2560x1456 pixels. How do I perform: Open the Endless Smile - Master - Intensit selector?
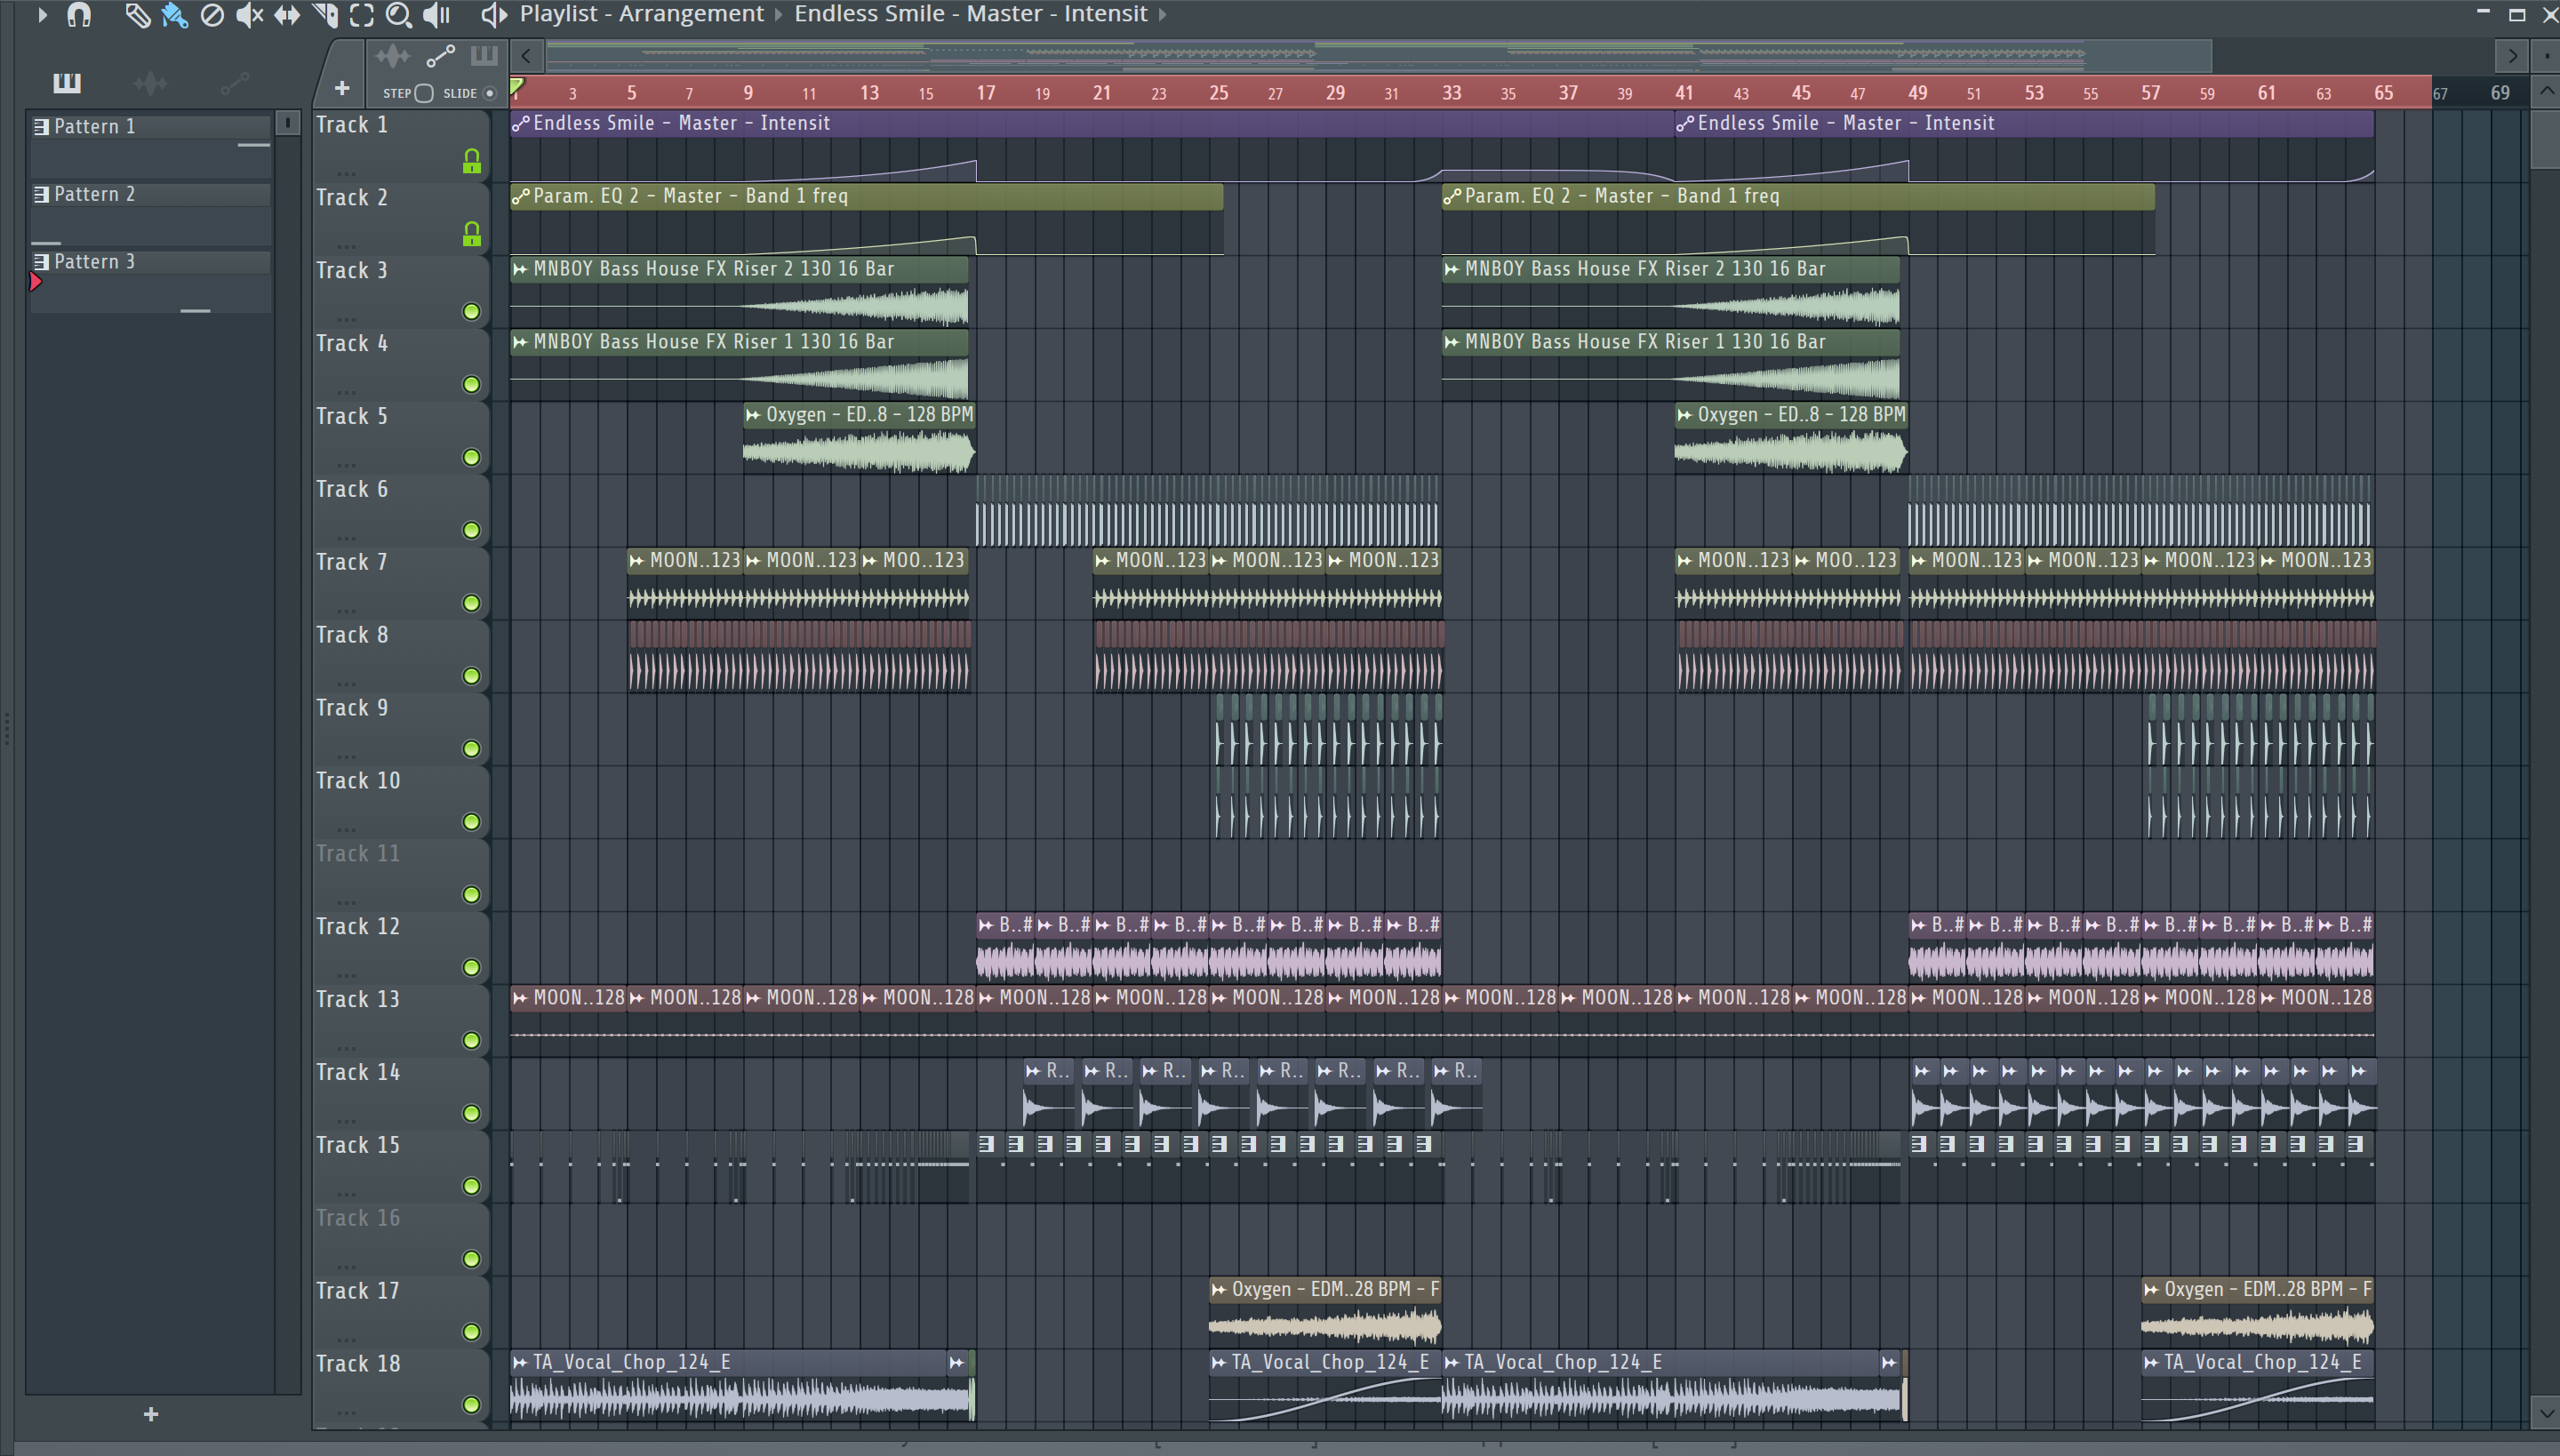tap(970, 14)
